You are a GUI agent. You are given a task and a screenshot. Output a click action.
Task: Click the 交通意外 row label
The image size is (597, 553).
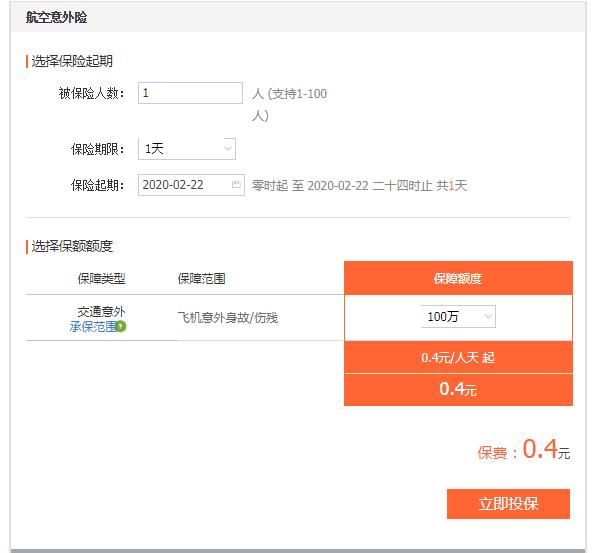pos(102,312)
